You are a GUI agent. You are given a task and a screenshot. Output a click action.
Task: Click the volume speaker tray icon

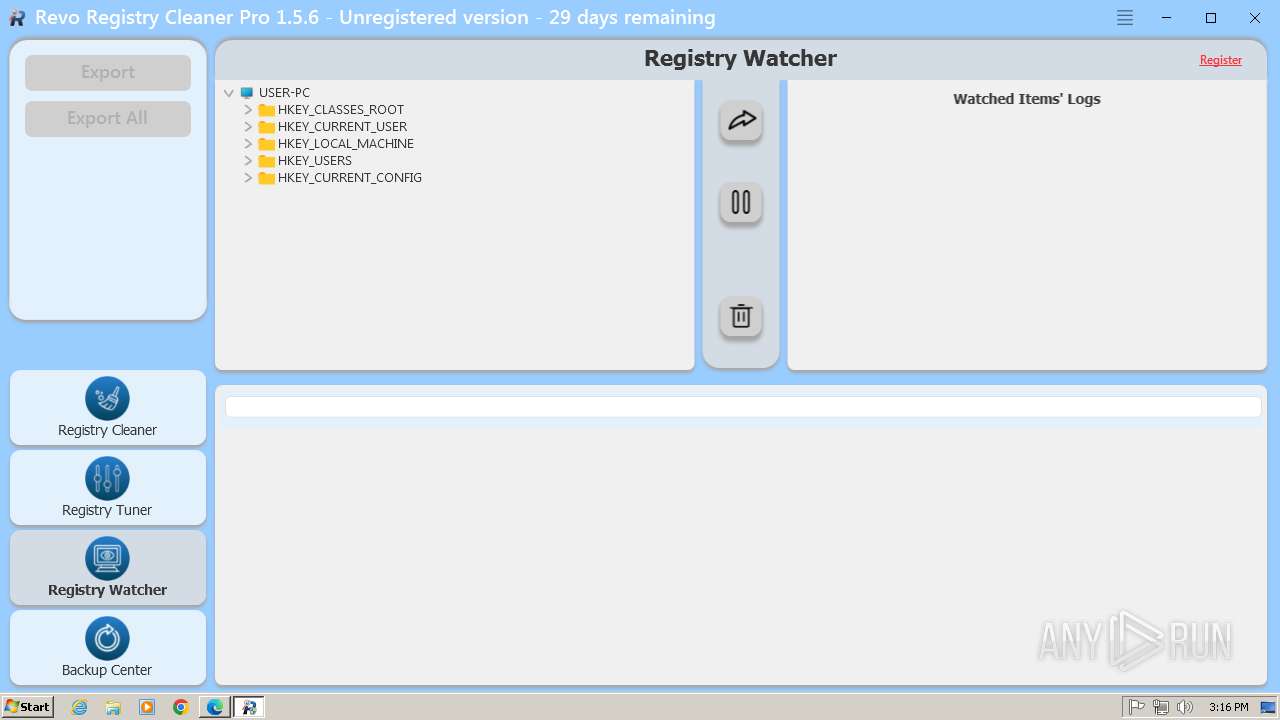click(1185, 707)
